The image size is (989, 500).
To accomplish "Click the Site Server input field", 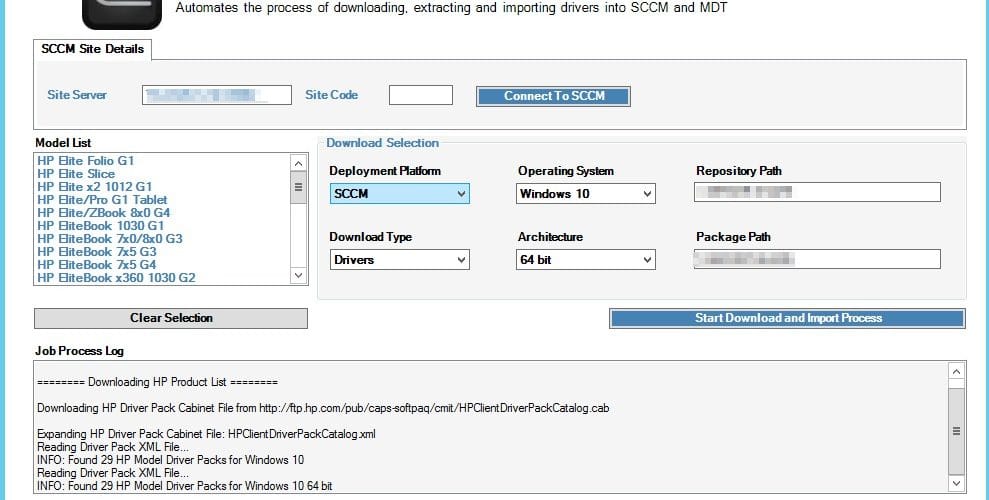I will pyautogui.click(x=217, y=95).
